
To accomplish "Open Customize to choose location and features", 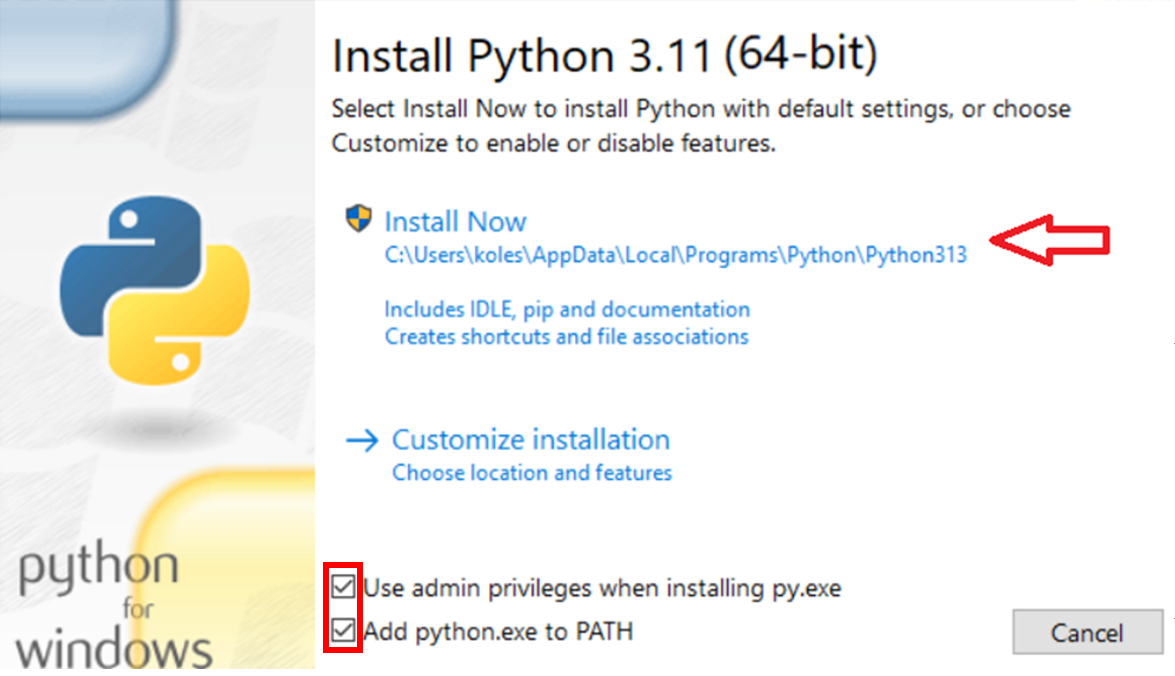I will 531,439.
